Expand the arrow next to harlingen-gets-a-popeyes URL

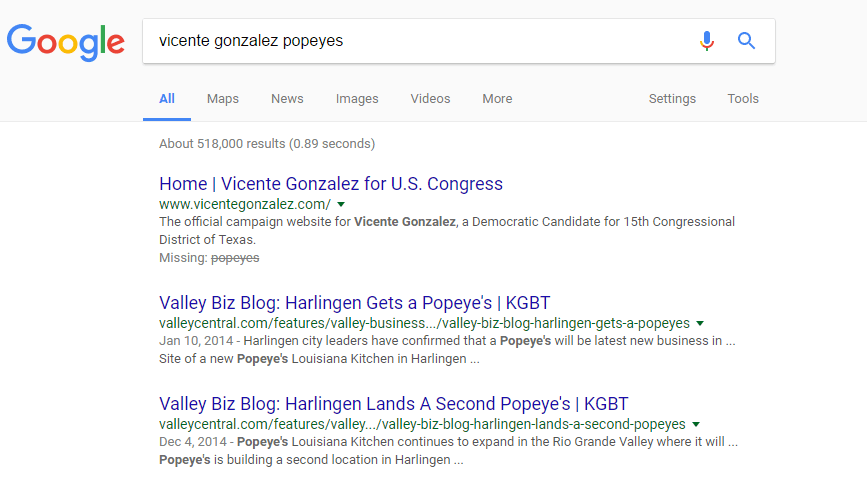coord(700,323)
